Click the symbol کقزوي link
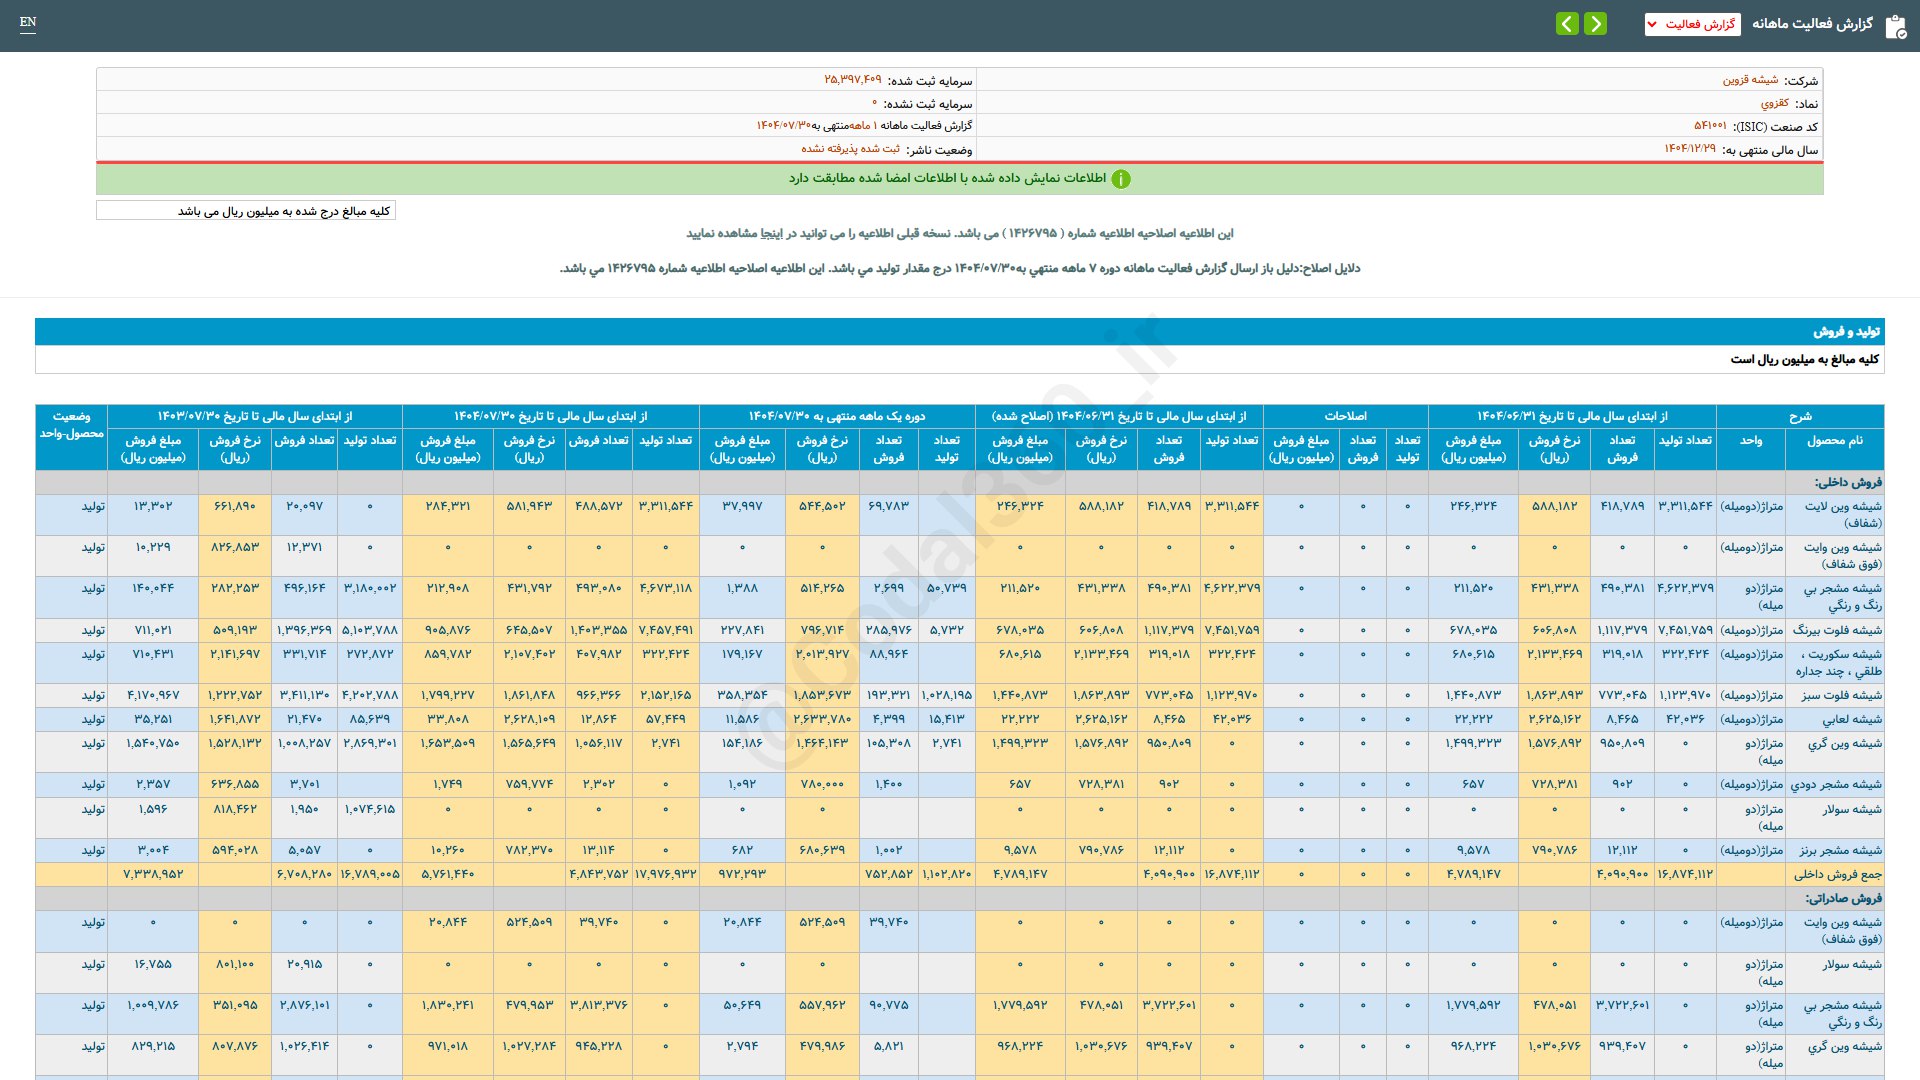The image size is (1920, 1080). [x=1774, y=103]
